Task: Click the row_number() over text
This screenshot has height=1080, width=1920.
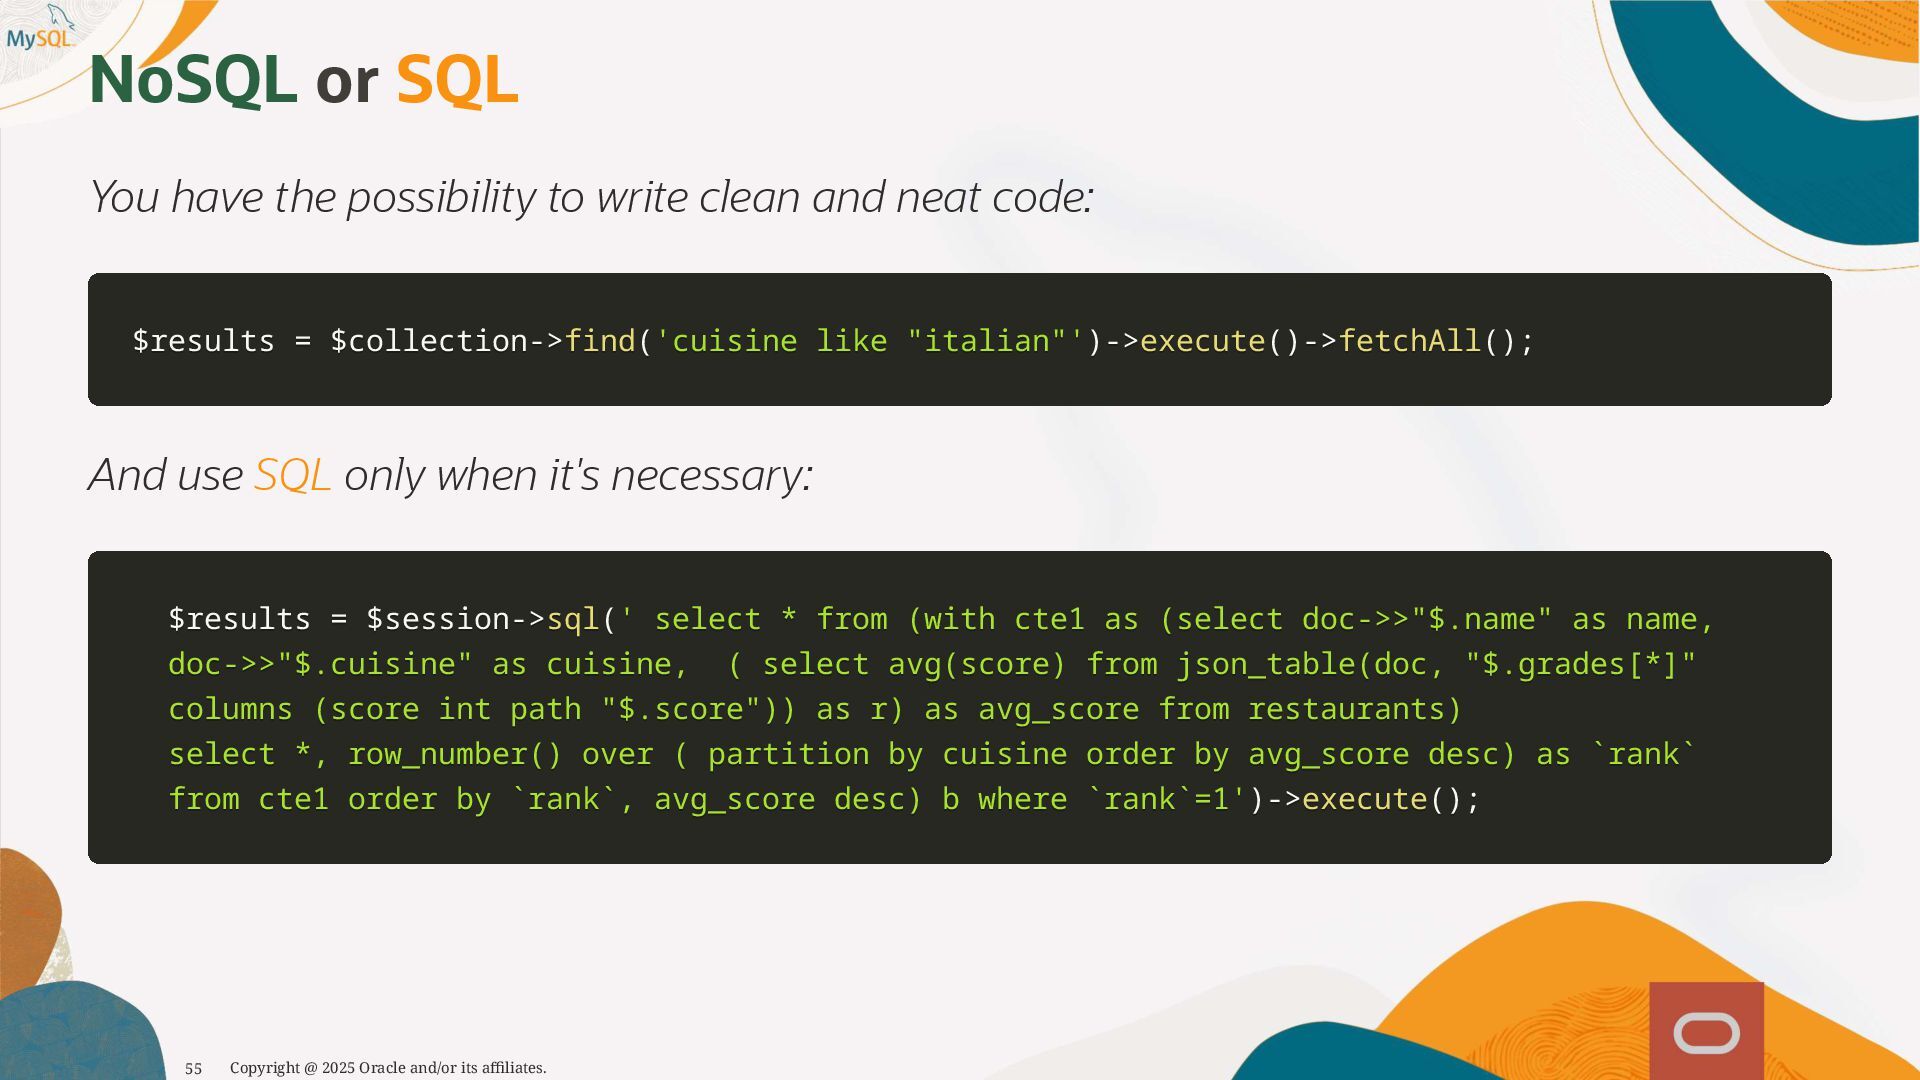Action: (x=500, y=754)
